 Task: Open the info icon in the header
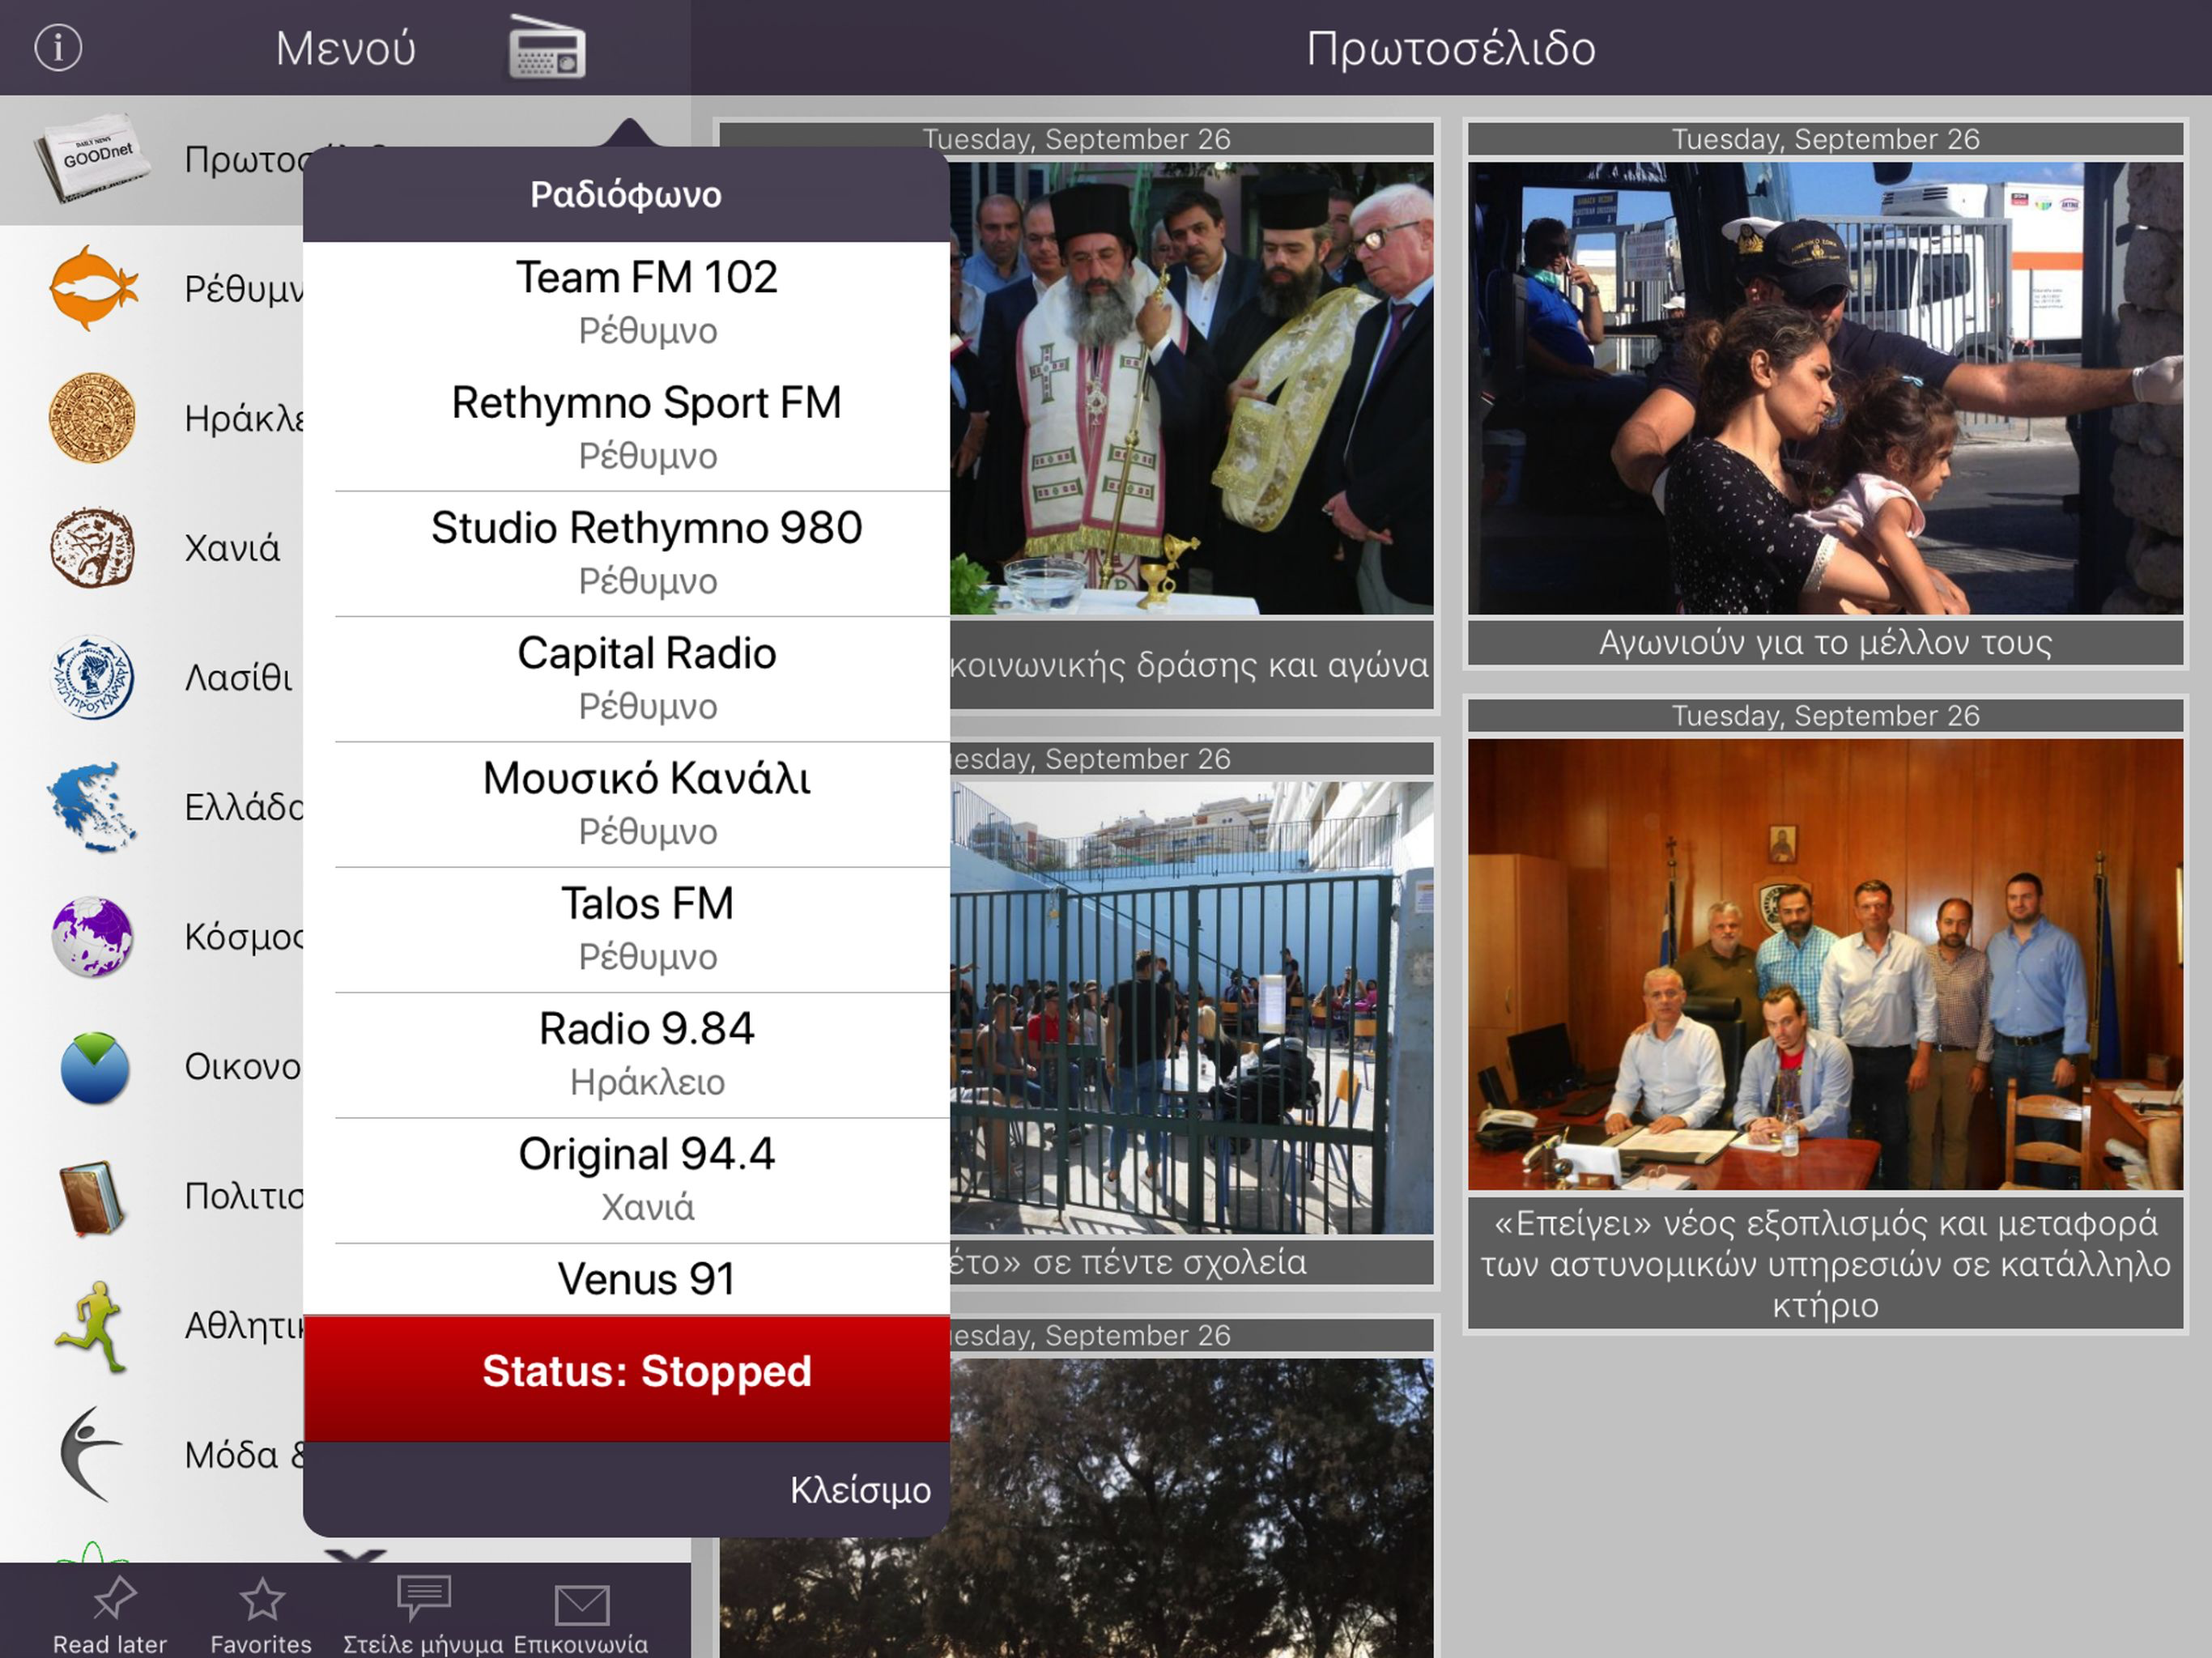coord(58,47)
